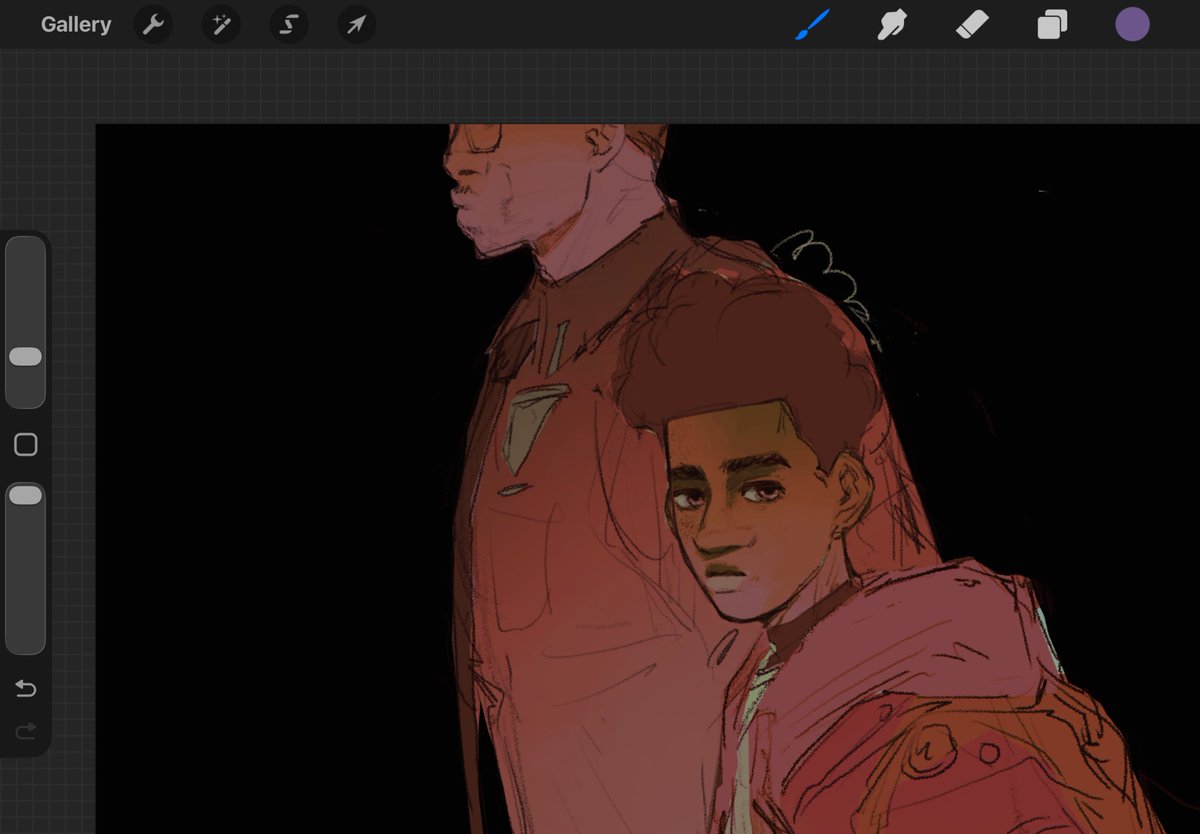Image resolution: width=1200 pixels, height=834 pixels.
Task: Select the Smudge tool
Action: click(892, 25)
